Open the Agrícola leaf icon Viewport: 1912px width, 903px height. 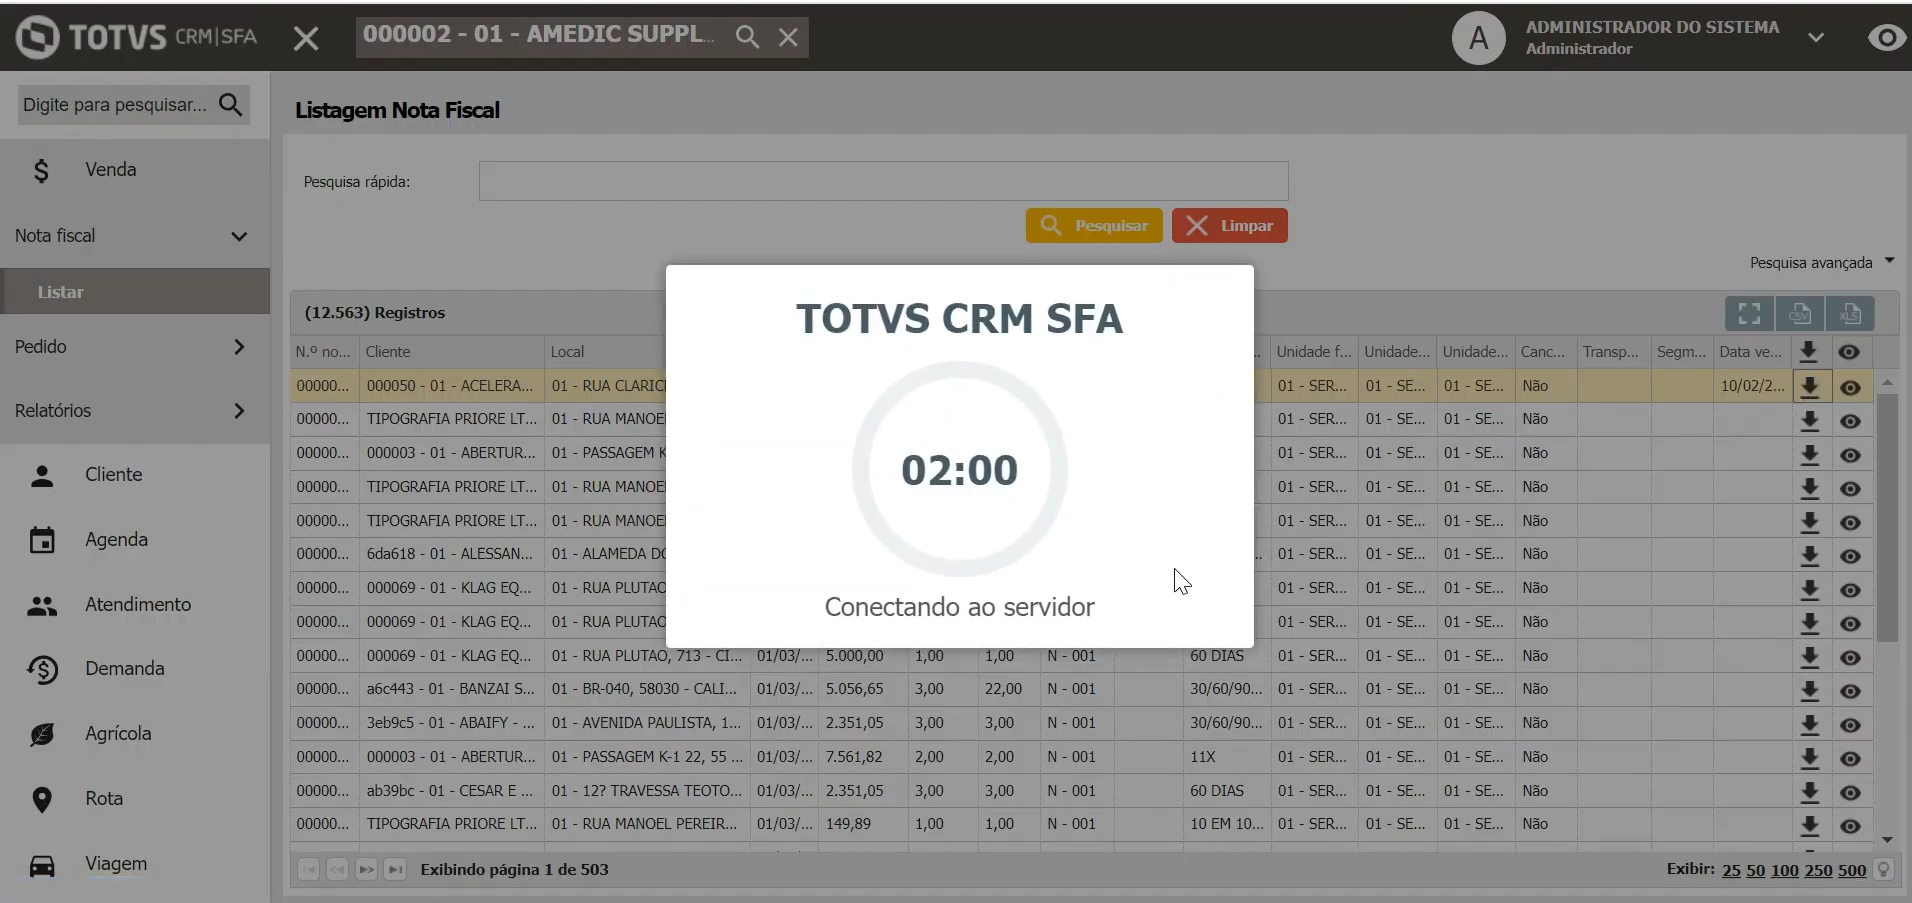coord(42,734)
